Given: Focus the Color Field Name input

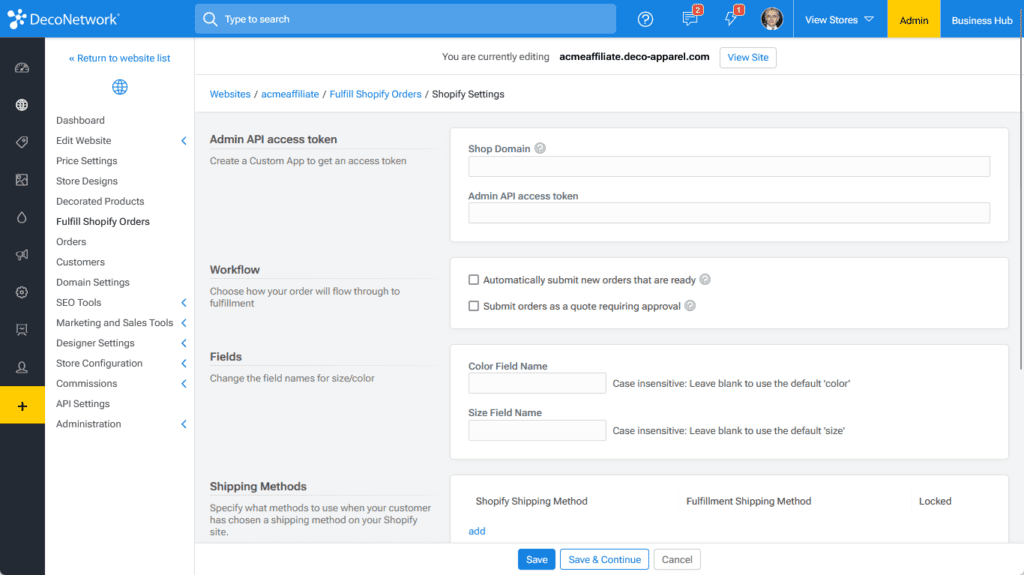Looking at the screenshot, I should click(x=537, y=383).
